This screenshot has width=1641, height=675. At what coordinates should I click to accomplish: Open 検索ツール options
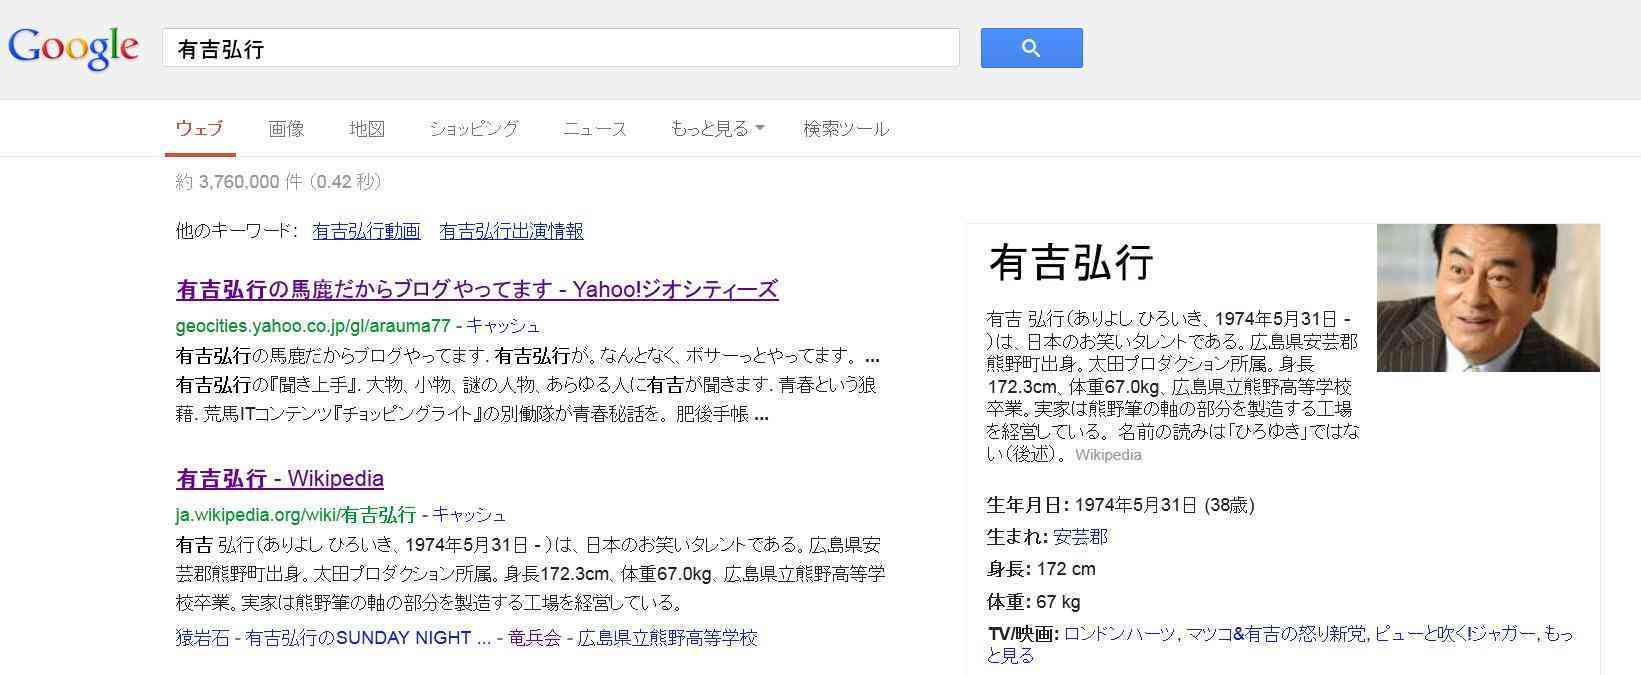point(846,129)
